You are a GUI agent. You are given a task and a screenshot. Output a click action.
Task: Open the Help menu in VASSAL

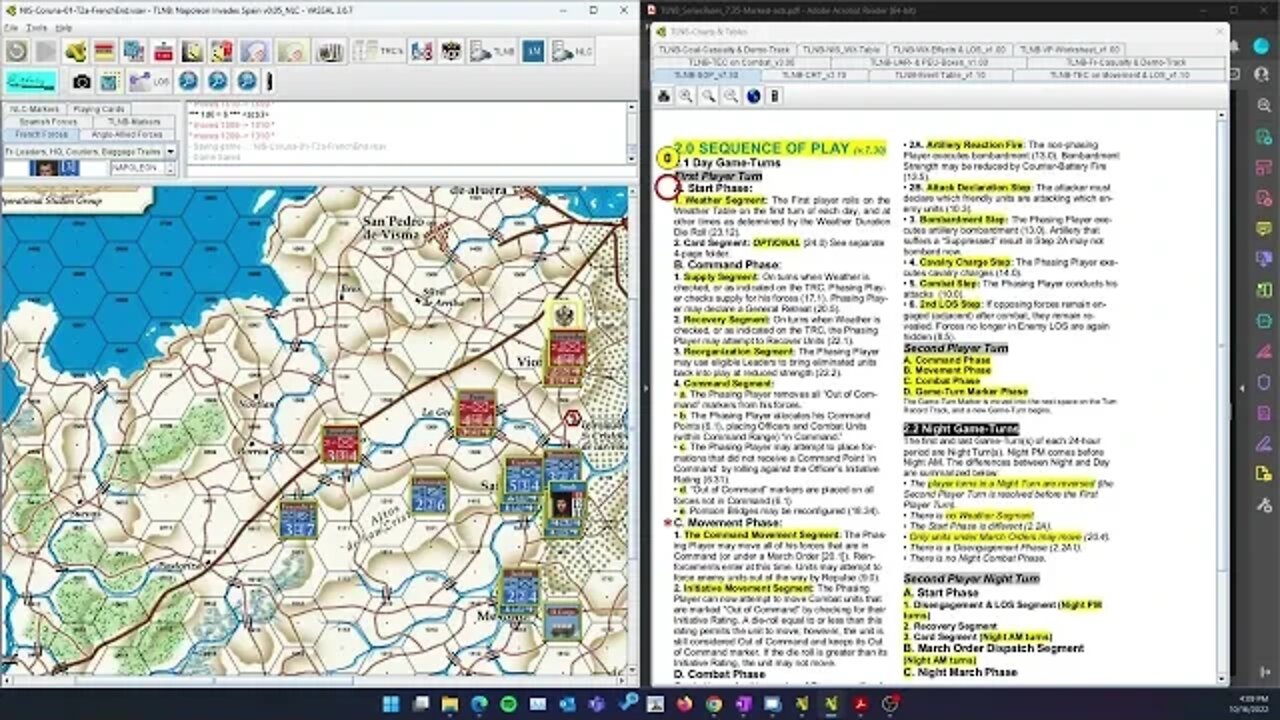tap(64, 28)
